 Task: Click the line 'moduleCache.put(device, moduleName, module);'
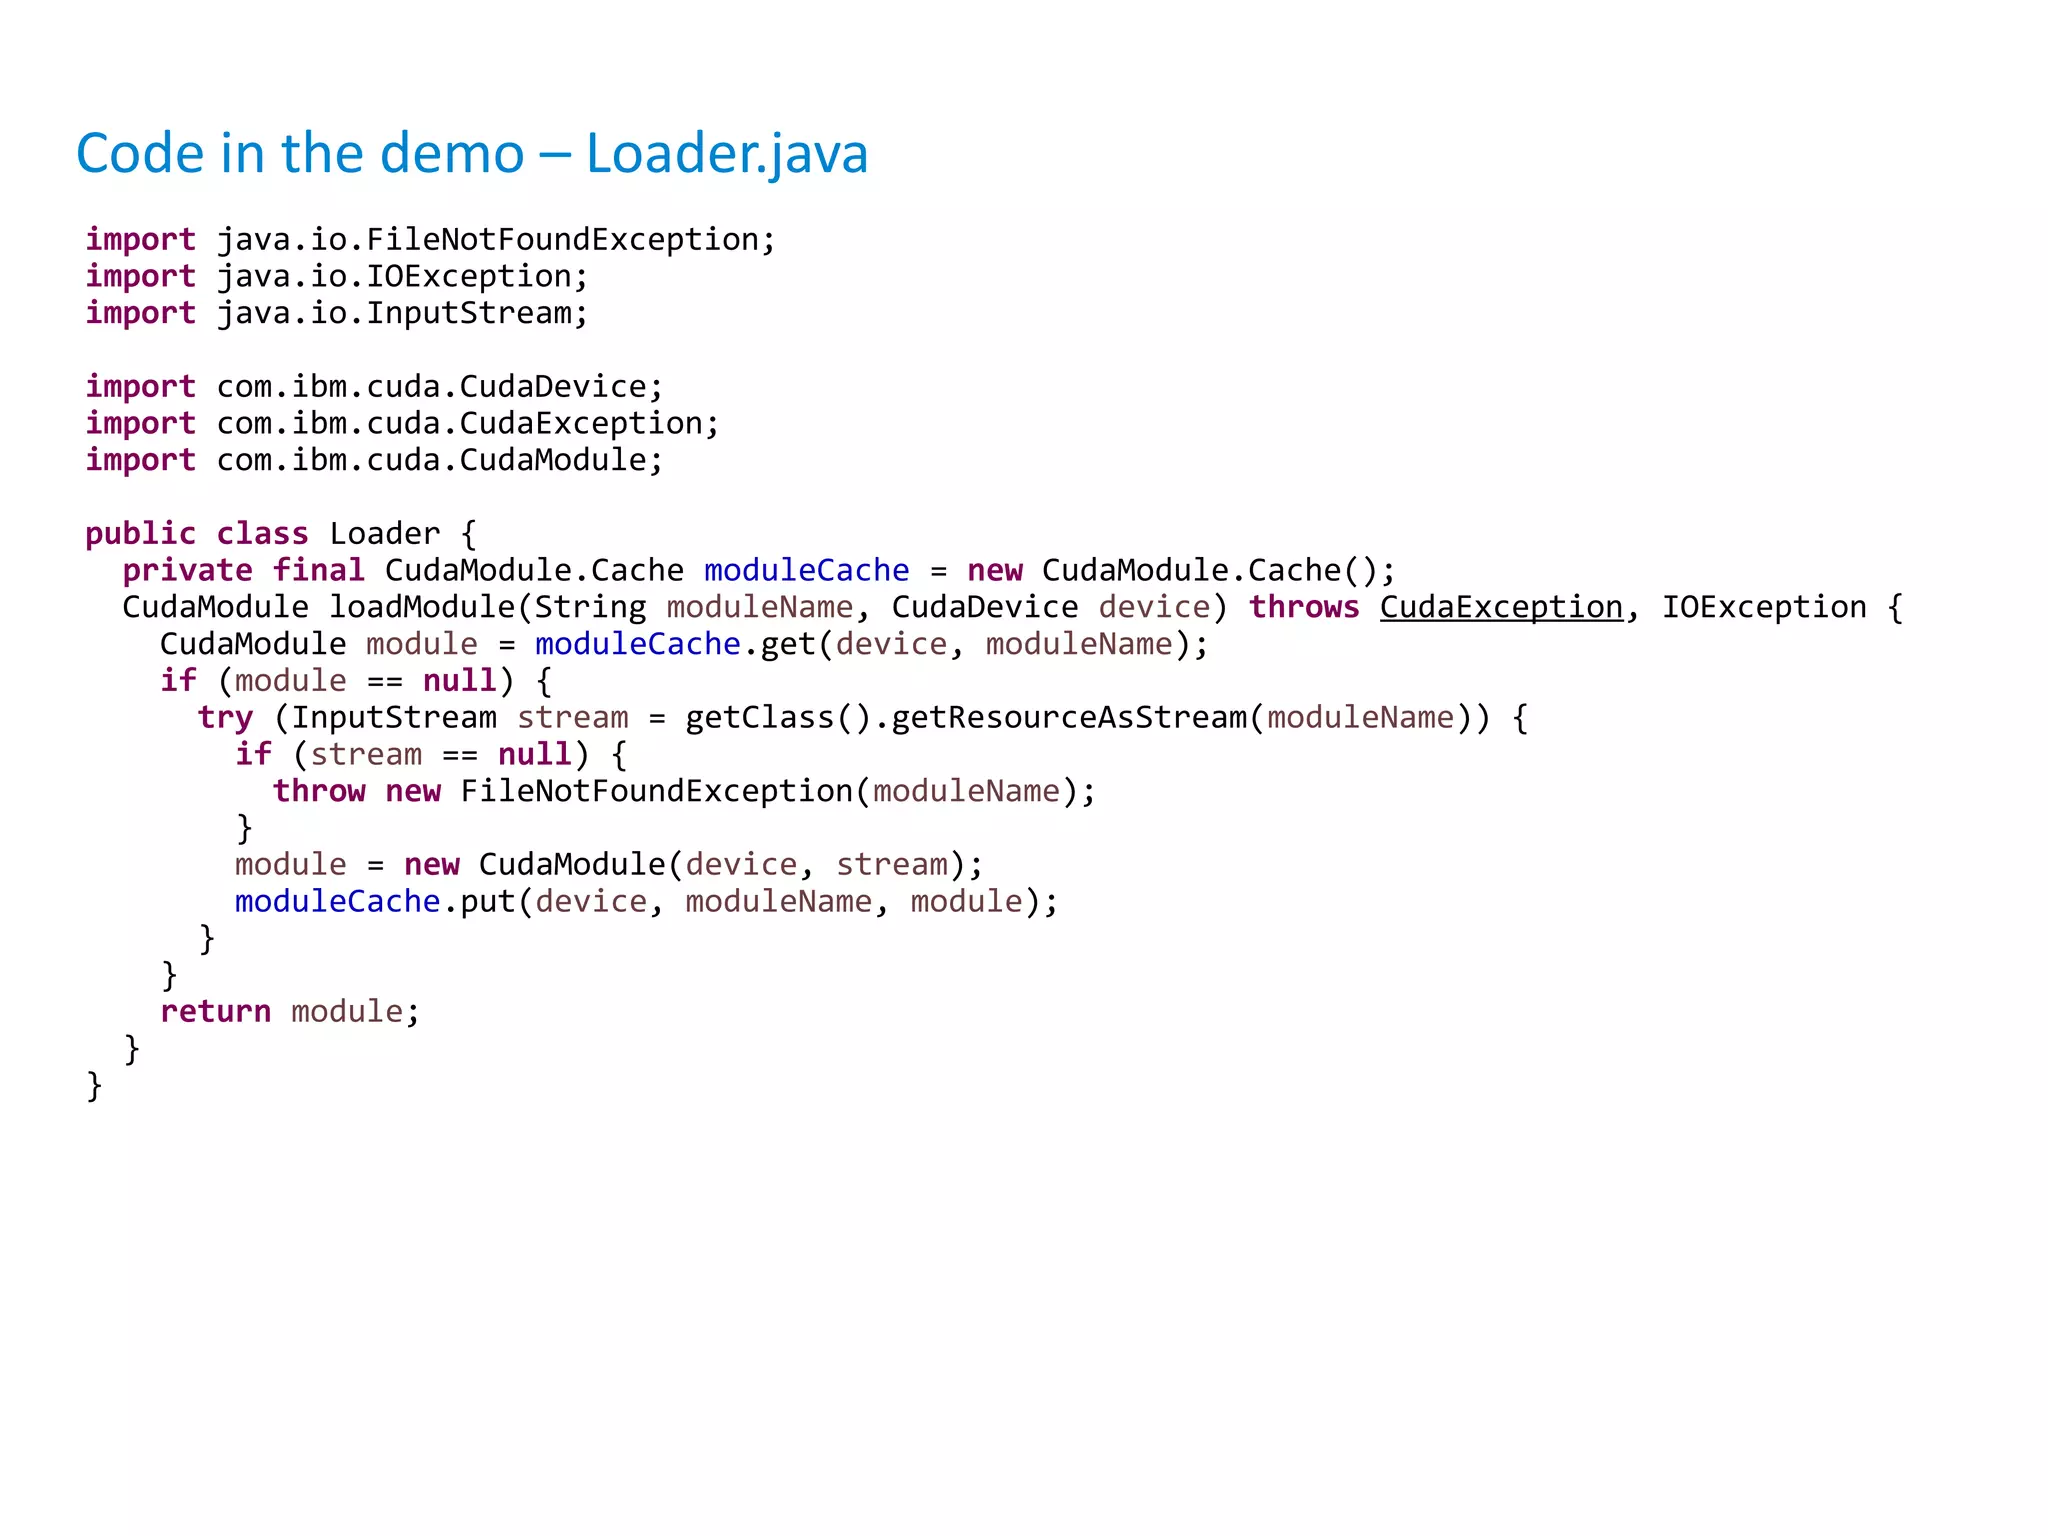pyautogui.click(x=646, y=902)
